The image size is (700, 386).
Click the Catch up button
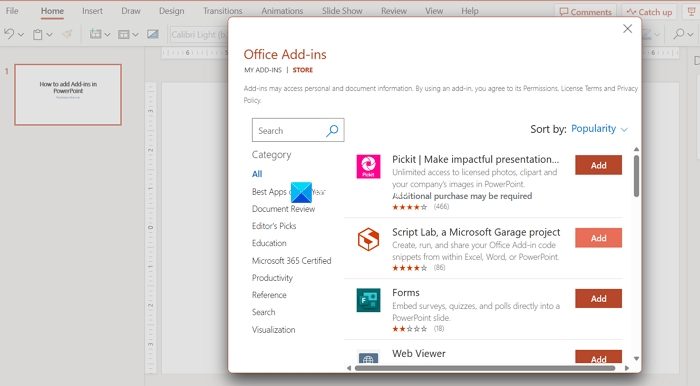tap(649, 12)
